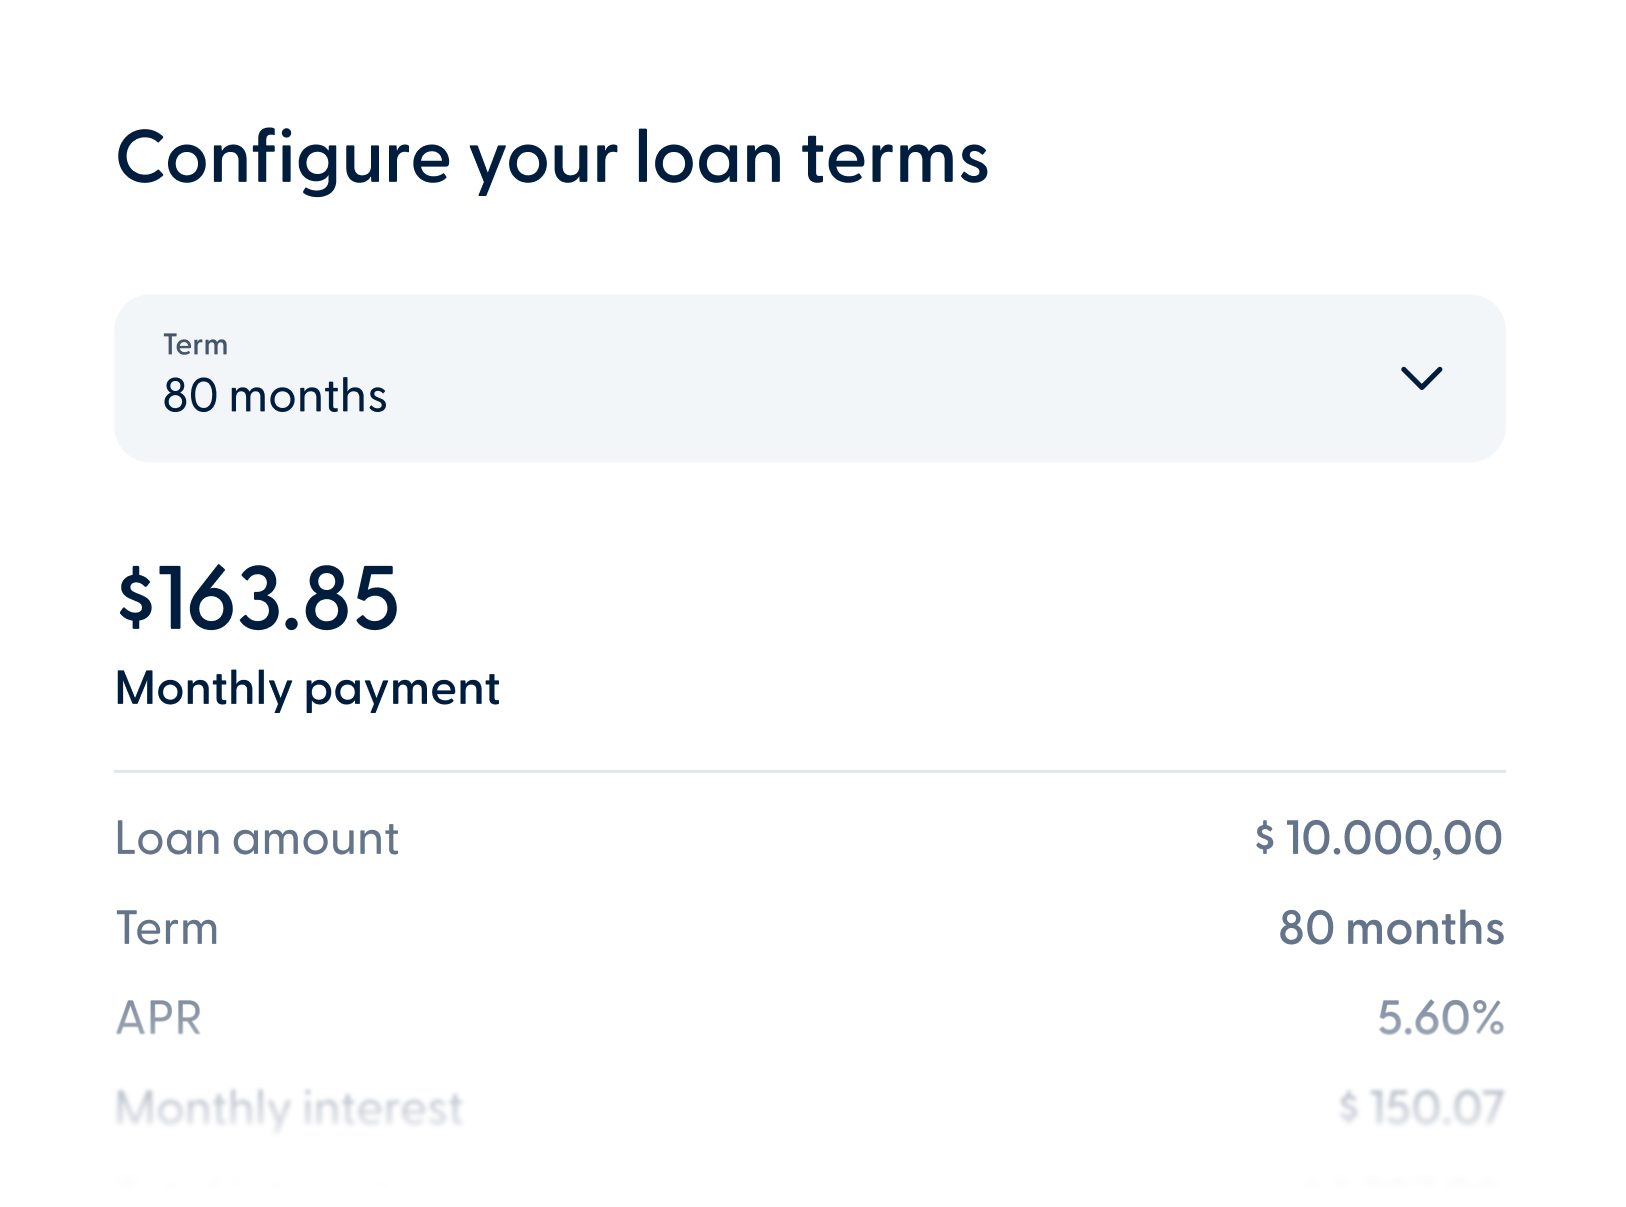
Task: Click the chevron arrow in Term dropdown
Action: [1421, 378]
